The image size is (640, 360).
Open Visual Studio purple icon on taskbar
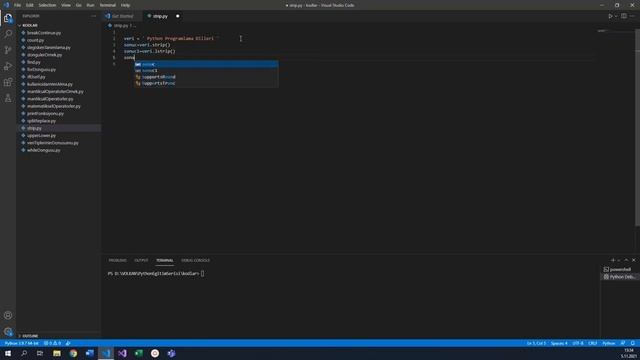coord(122,353)
